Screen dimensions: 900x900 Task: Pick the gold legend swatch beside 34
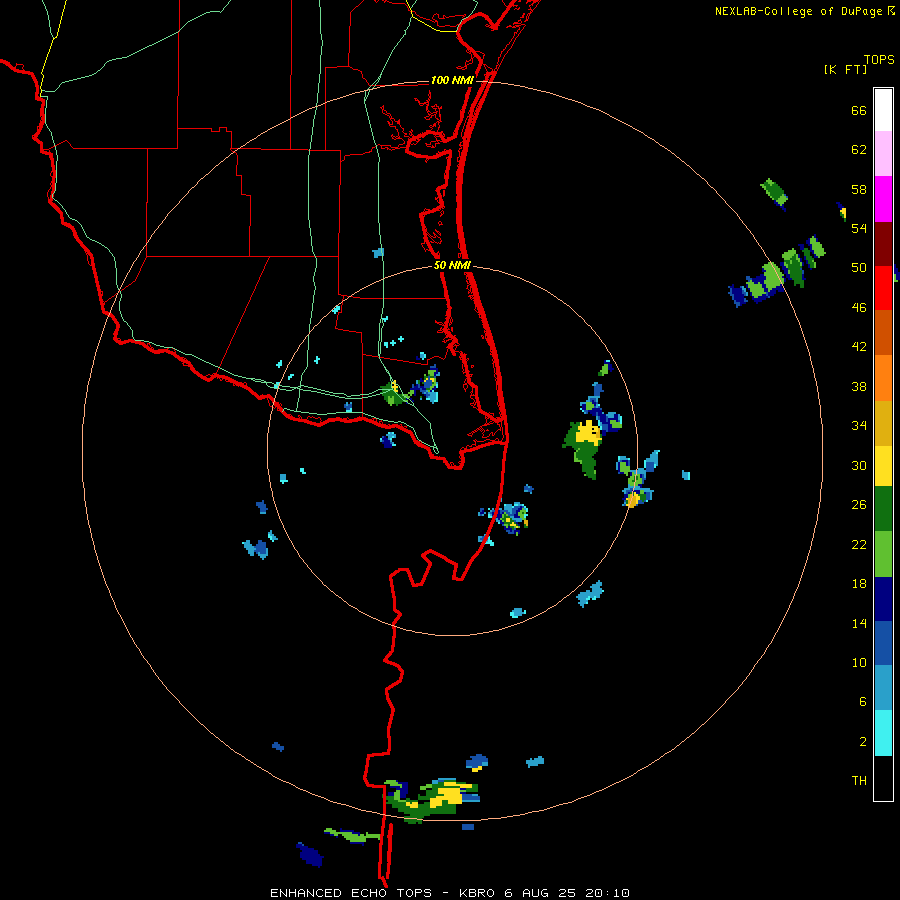click(x=883, y=423)
